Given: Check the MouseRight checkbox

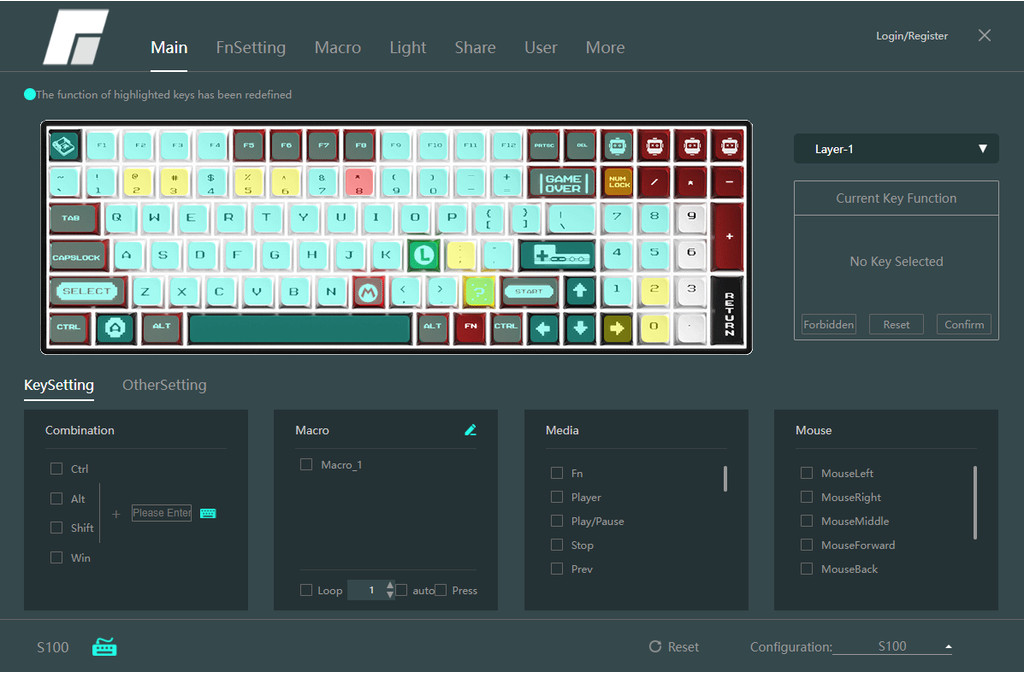Looking at the screenshot, I should click(807, 497).
